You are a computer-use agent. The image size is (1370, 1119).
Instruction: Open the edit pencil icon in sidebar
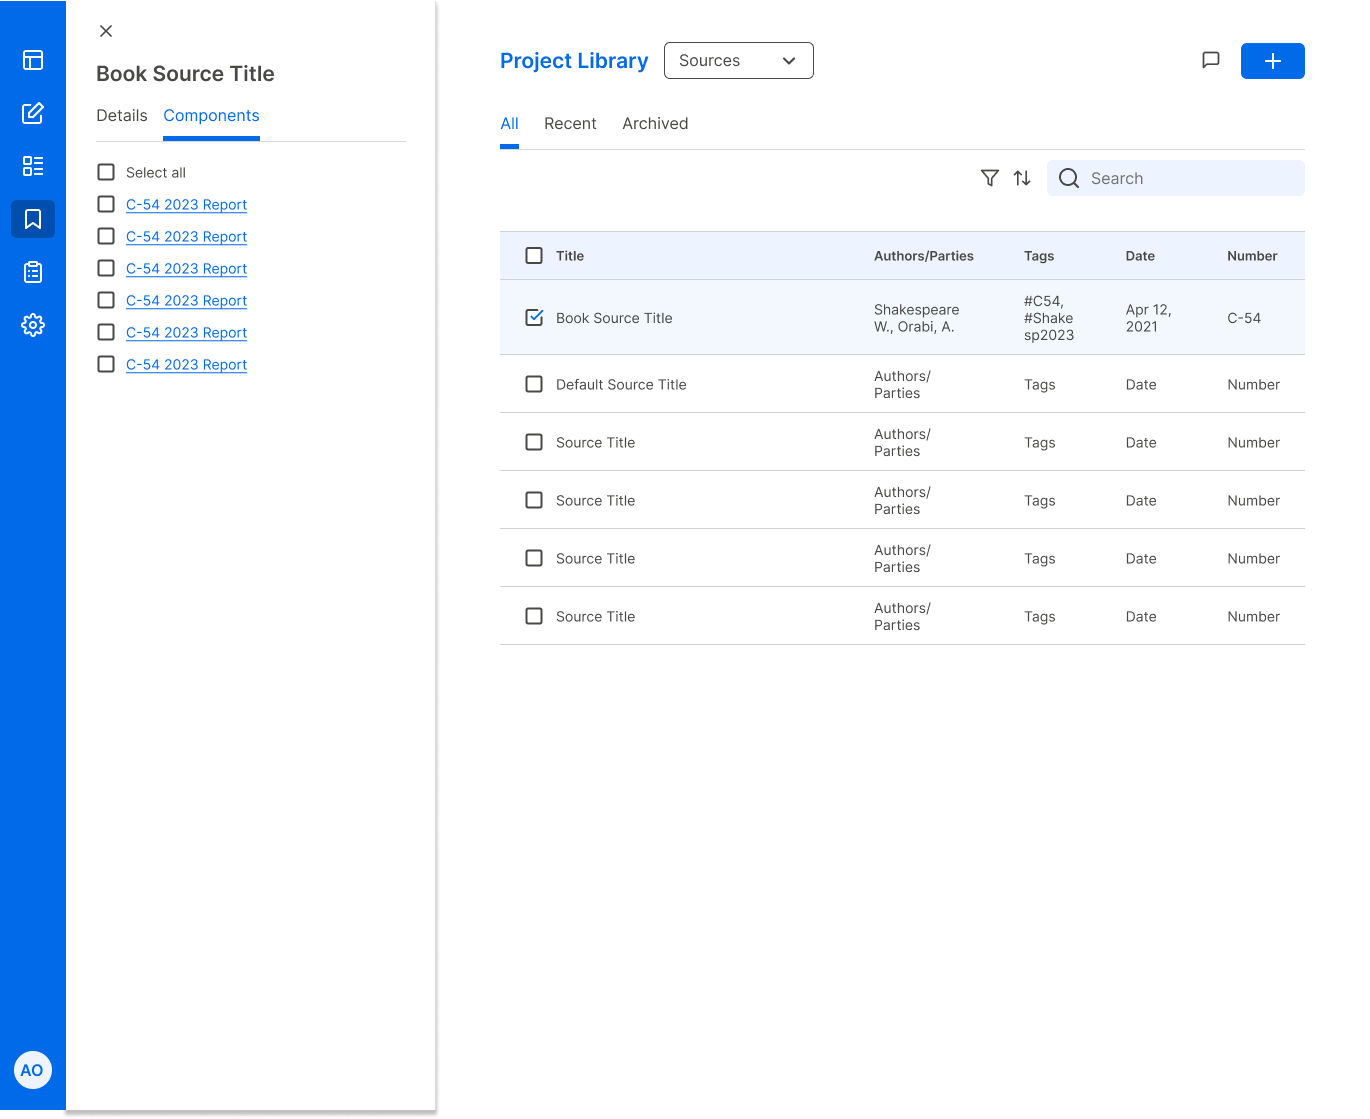(33, 113)
